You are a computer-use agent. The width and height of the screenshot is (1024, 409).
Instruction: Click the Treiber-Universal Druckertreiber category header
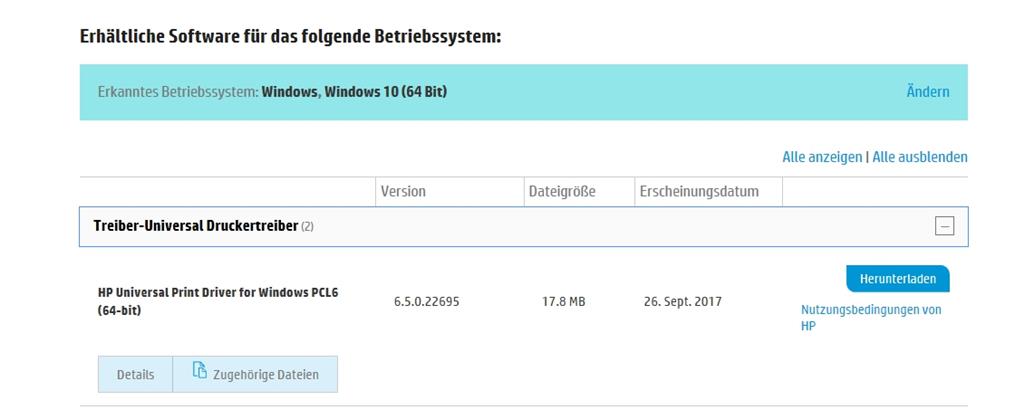(523, 226)
